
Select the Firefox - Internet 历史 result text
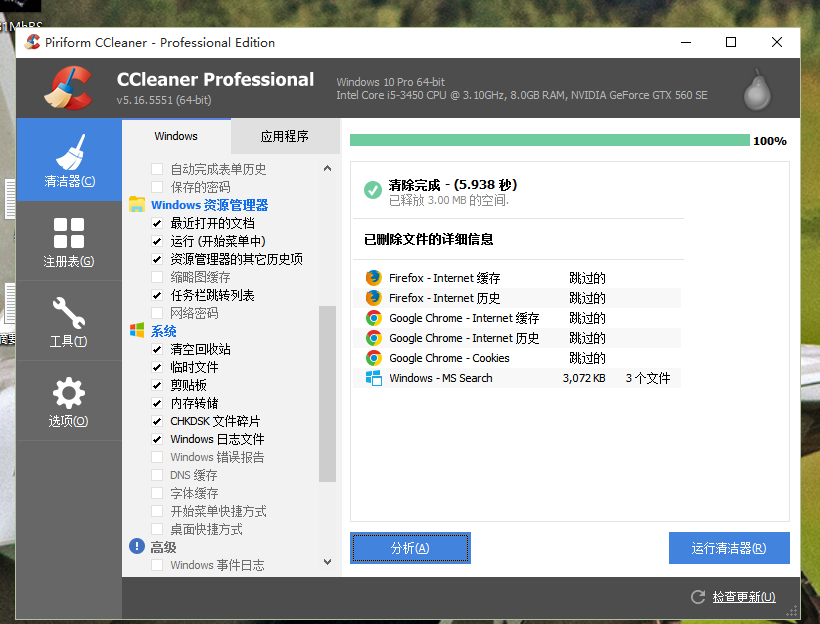[445, 298]
